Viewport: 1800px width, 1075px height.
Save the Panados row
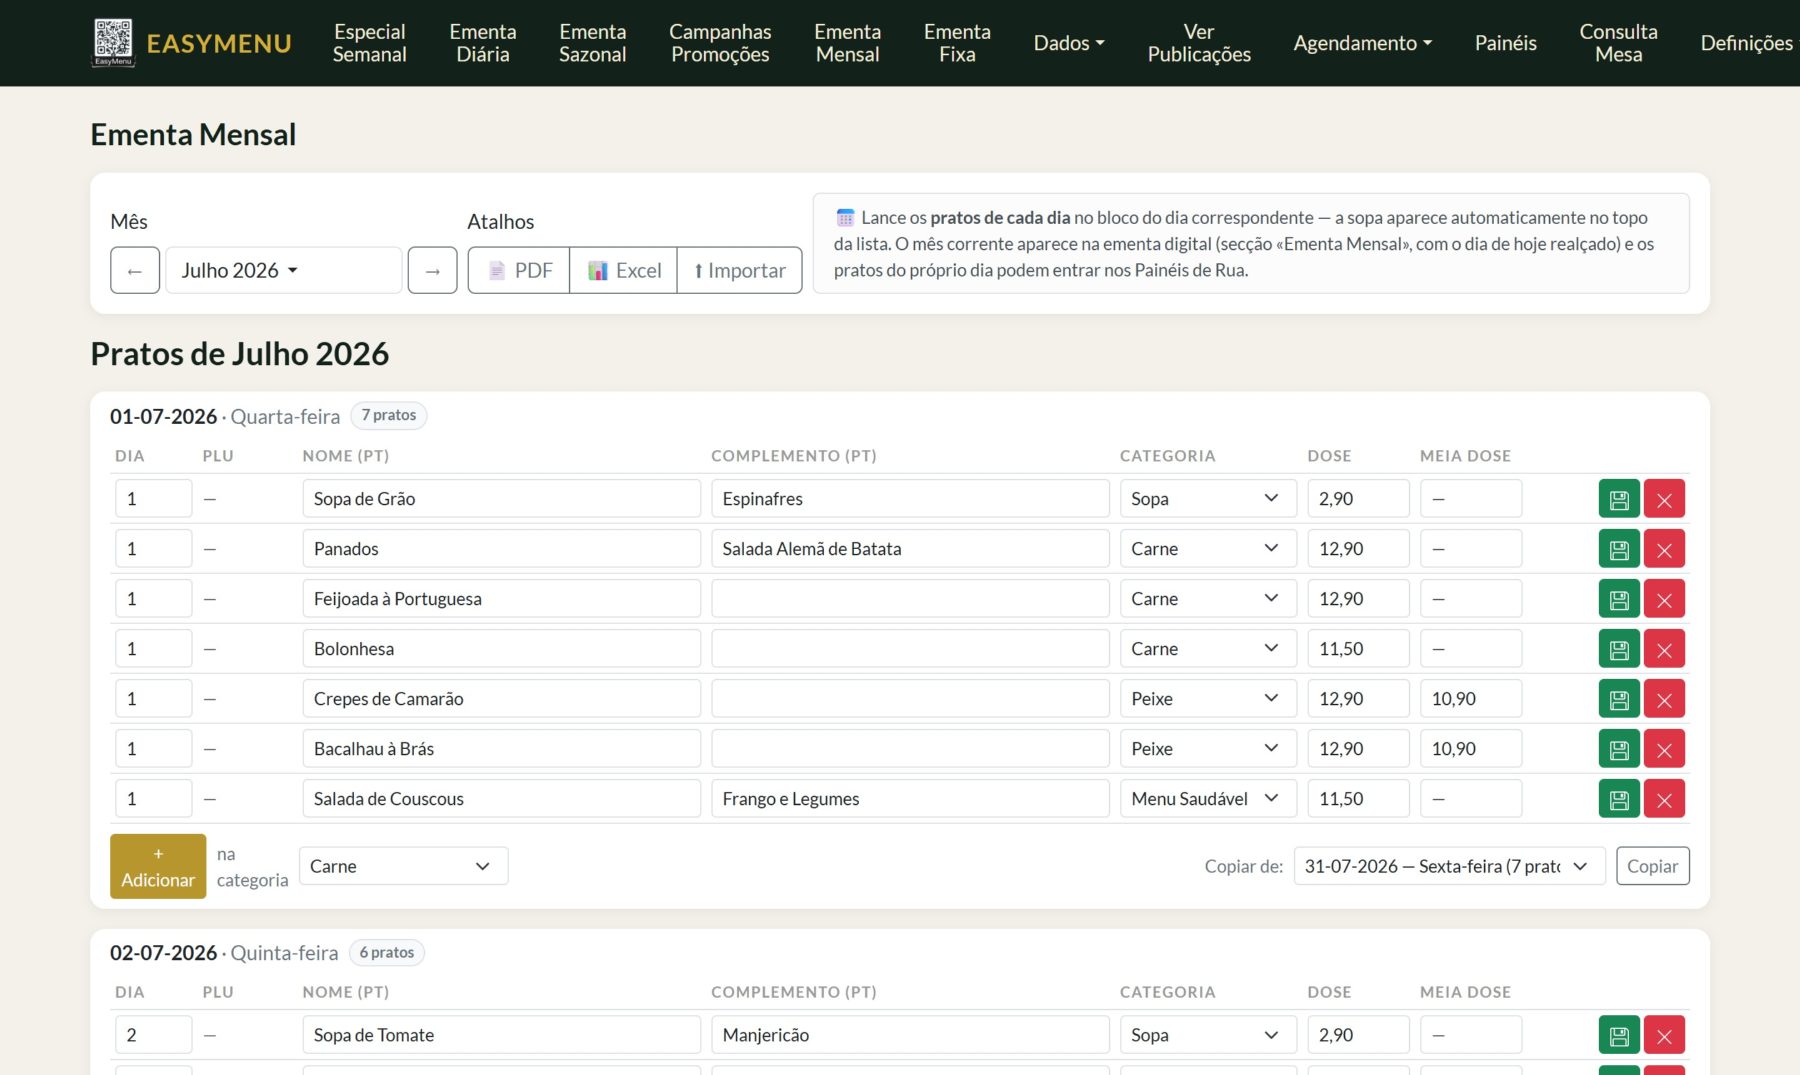[1619, 549]
